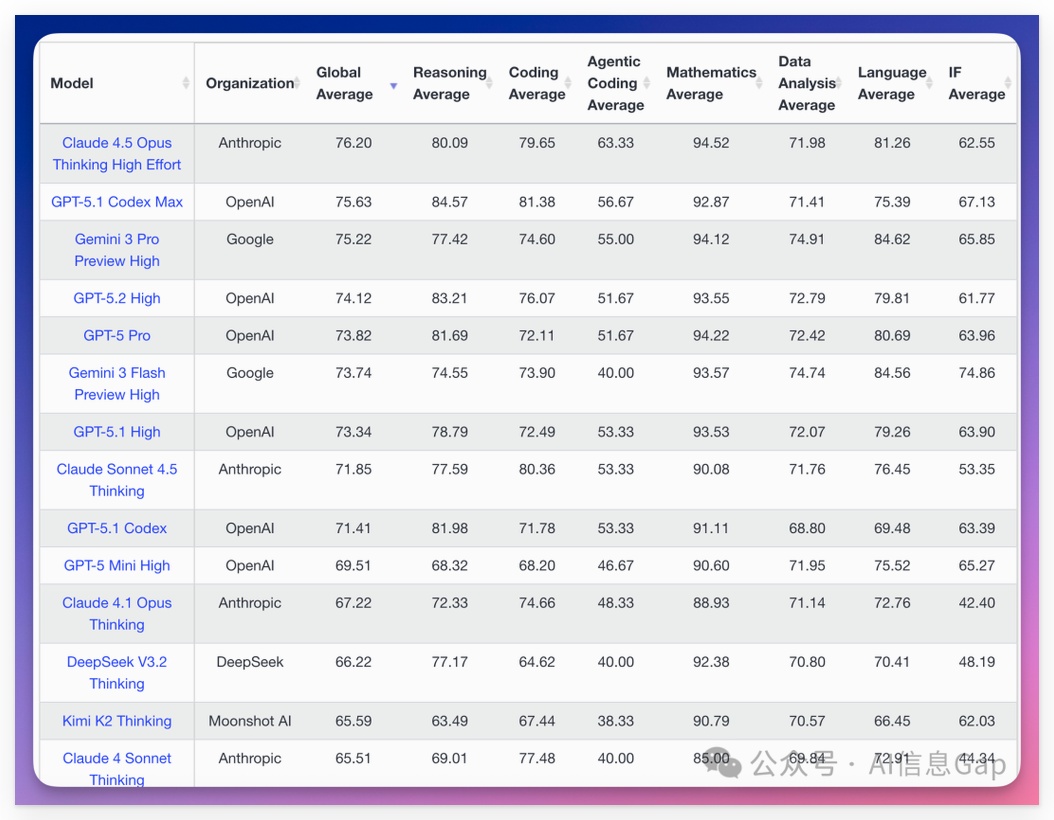This screenshot has width=1054, height=820.
Task: Click the Data Analysis Average header text
Action: pos(807,83)
